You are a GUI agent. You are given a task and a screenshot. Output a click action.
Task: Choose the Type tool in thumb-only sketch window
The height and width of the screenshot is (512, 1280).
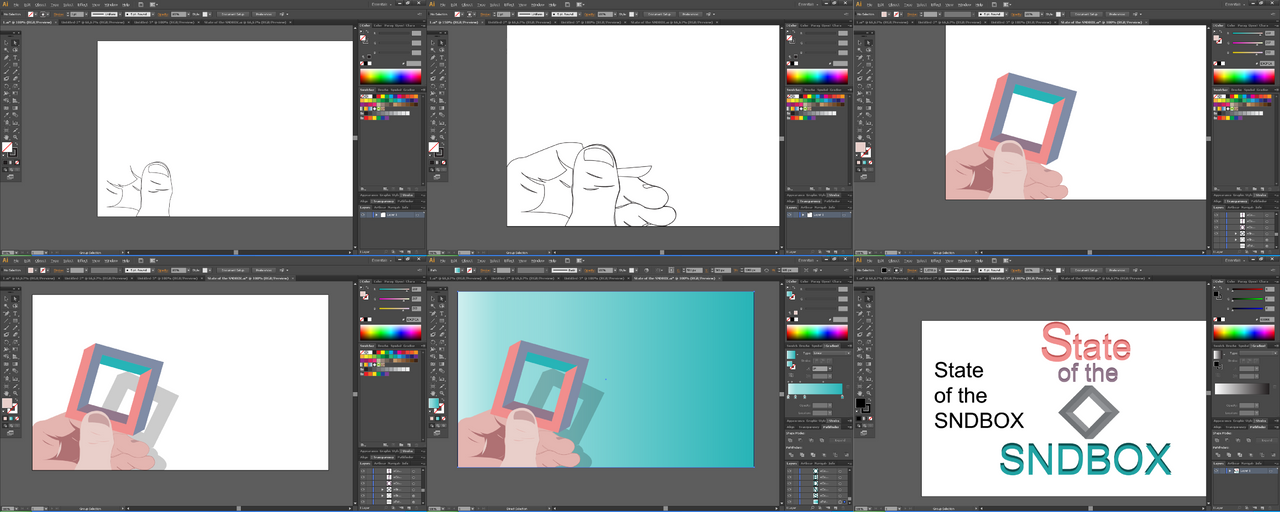coord(15,57)
